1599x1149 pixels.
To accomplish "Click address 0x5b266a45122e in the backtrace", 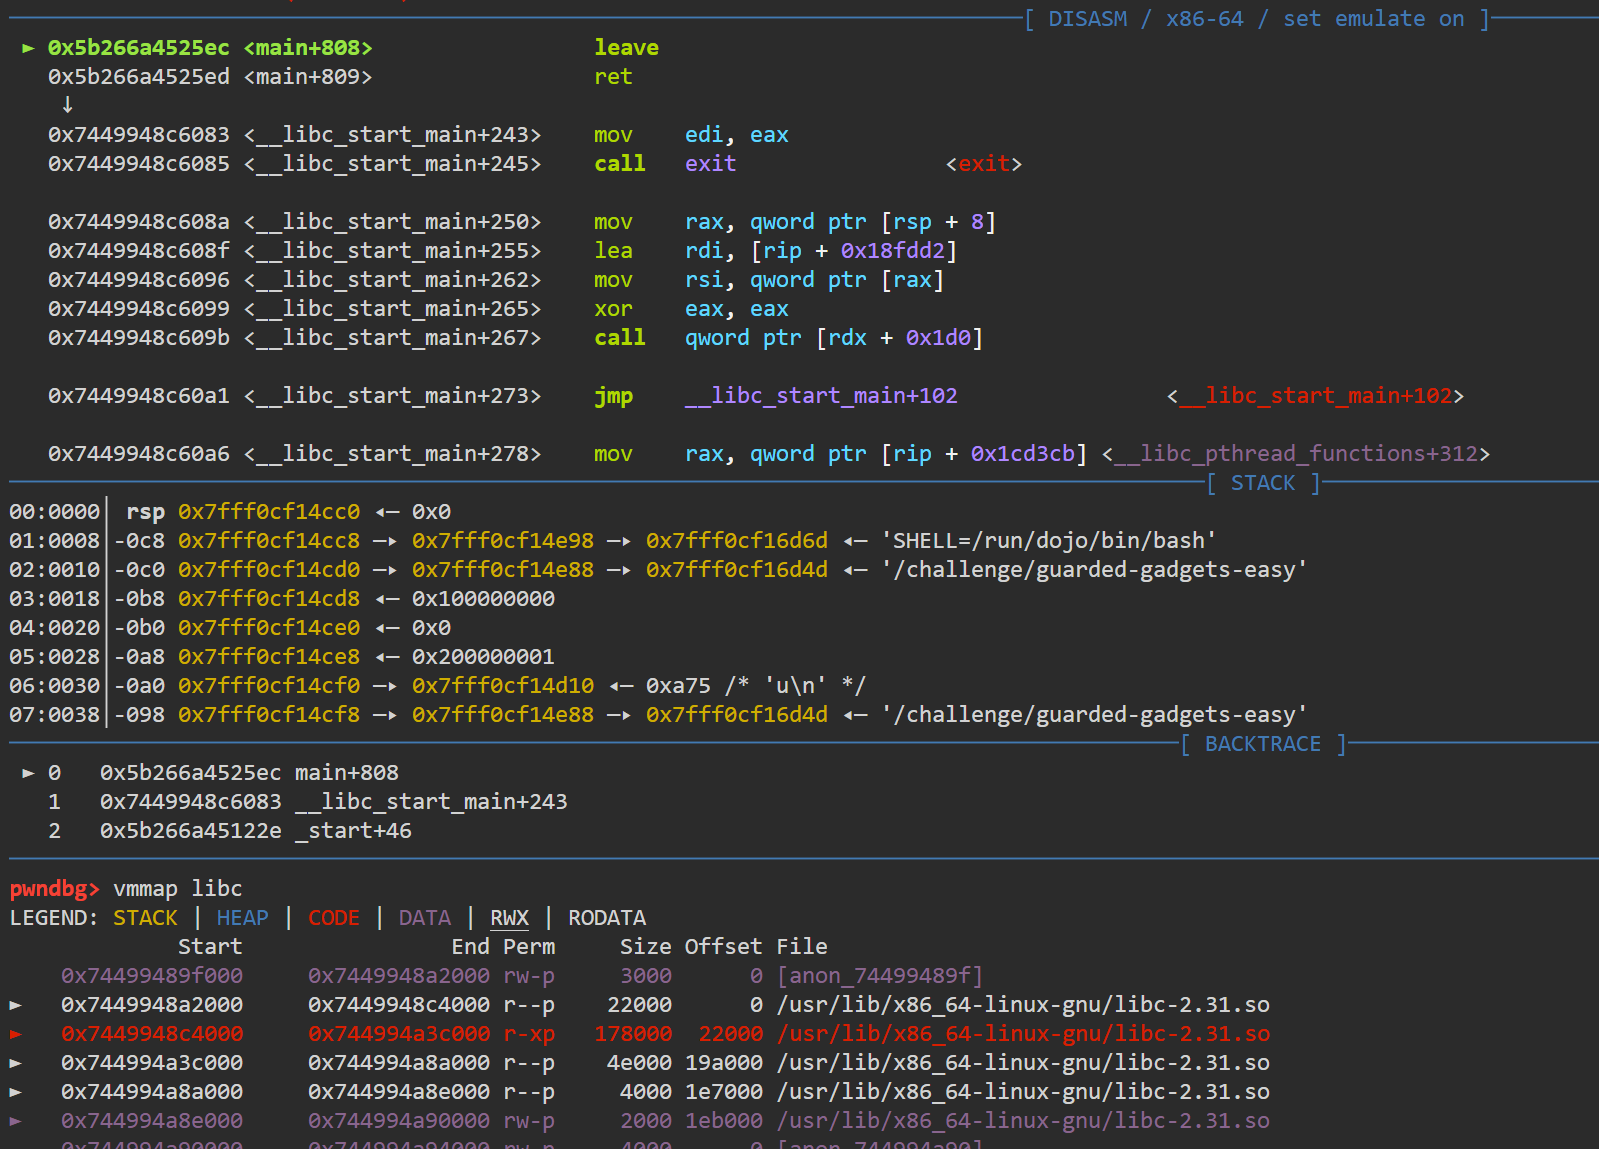I will (x=191, y=831).
